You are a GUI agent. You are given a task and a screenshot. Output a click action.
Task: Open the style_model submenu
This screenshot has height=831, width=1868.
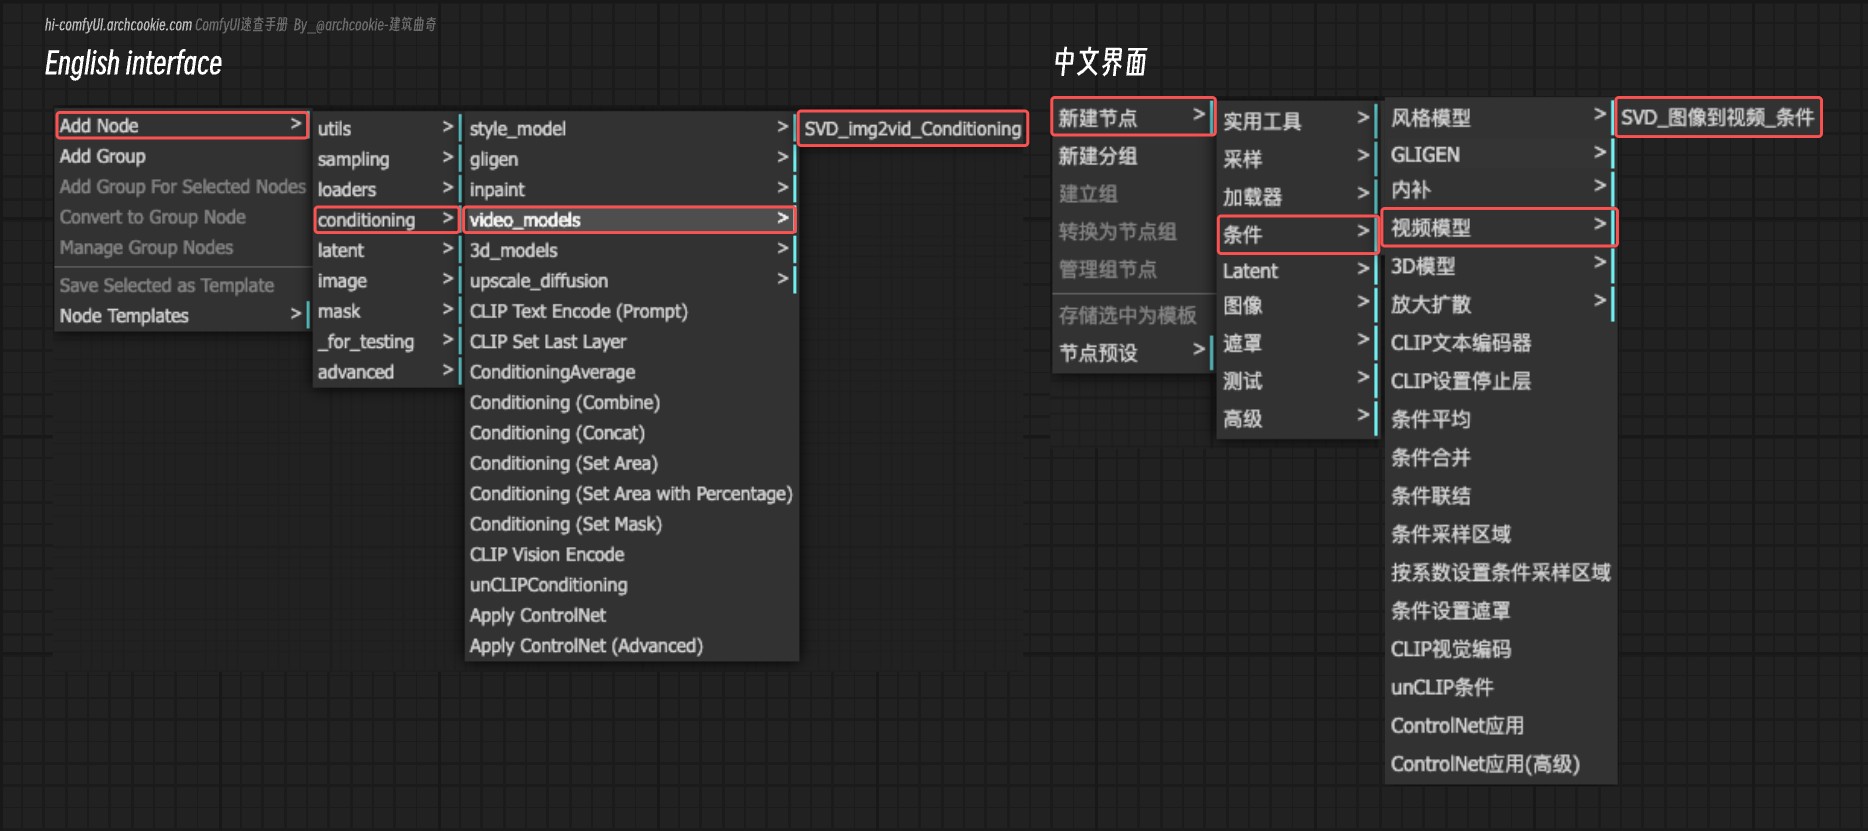click(x=631, y=128)
